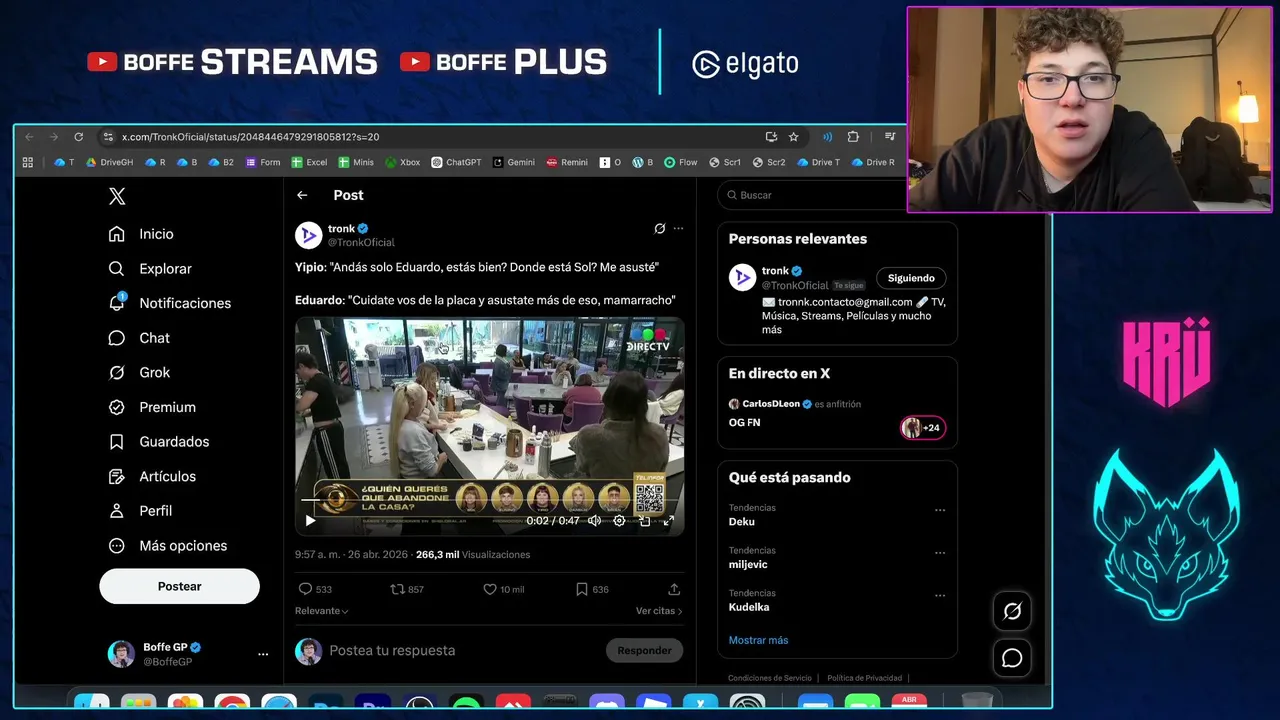This screenshot has width=1280, height=720.
Task: Go to Inicio in the sidebar
Action: 141,234
